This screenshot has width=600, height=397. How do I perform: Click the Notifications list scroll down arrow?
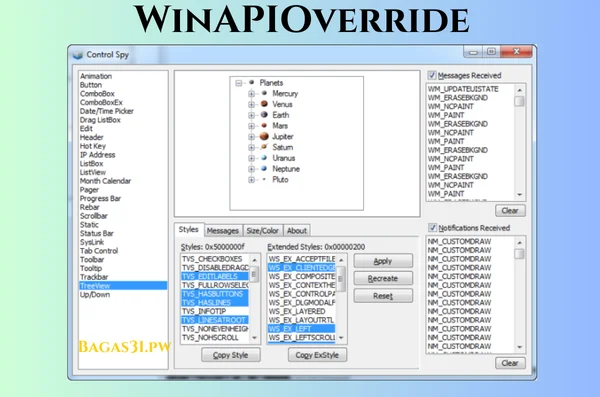click(519, 347)
